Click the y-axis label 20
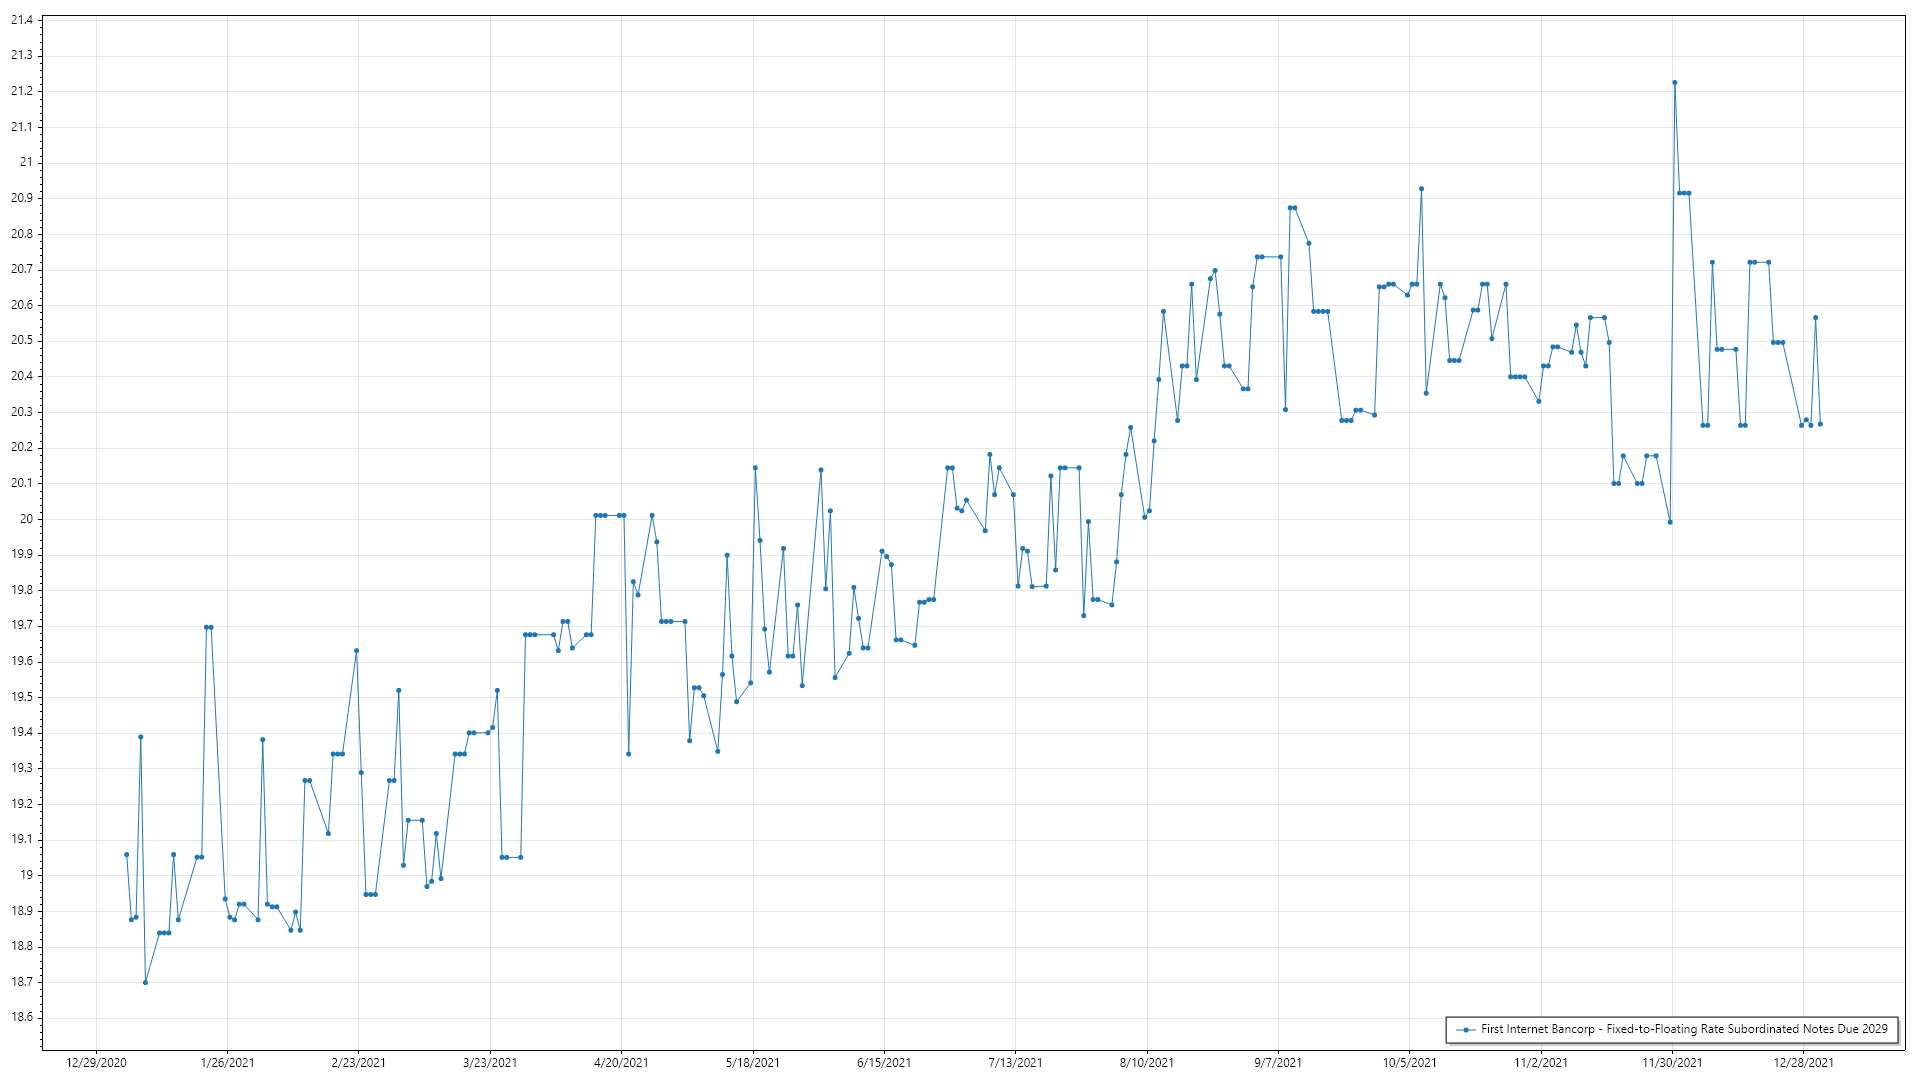The image size is (1920, 1080). click(x=26, y=519)
